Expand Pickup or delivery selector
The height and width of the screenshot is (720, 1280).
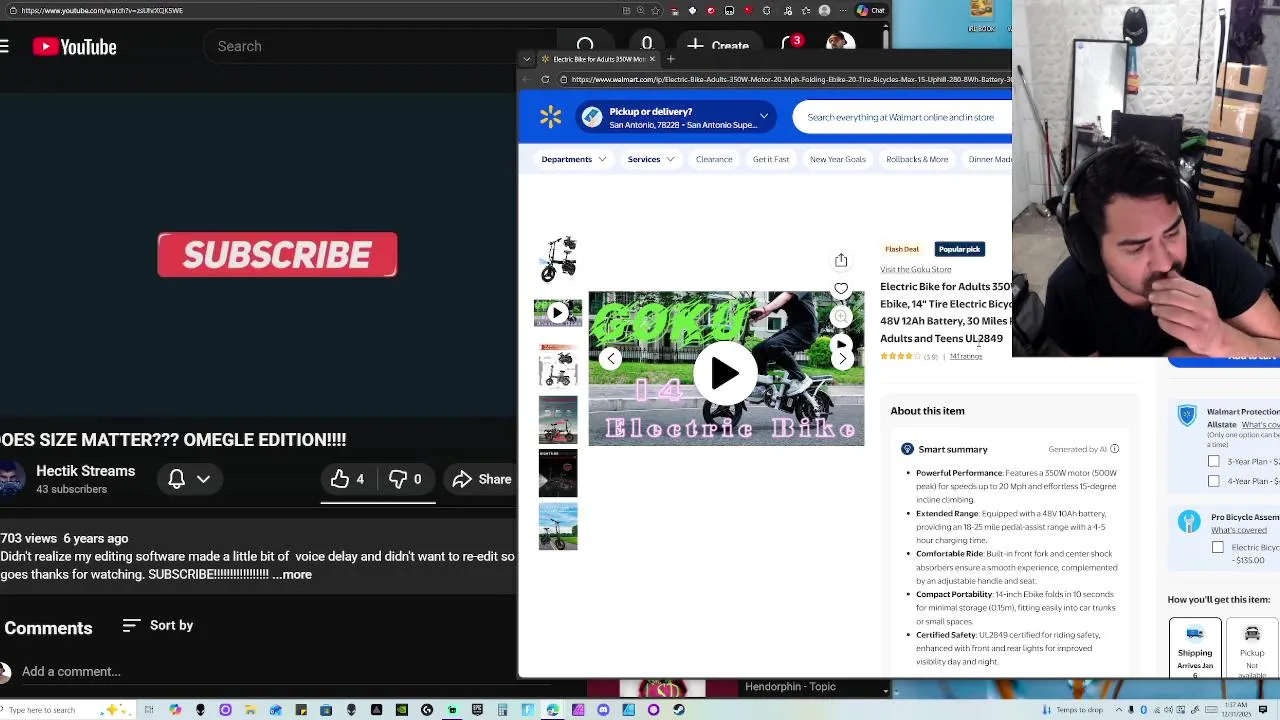click(677, 117)
